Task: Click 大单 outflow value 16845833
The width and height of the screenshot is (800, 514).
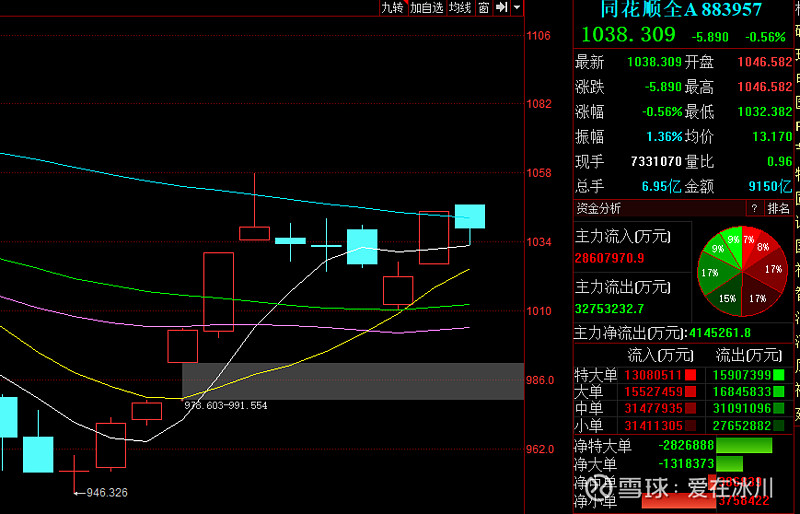Action: (741, 392)
